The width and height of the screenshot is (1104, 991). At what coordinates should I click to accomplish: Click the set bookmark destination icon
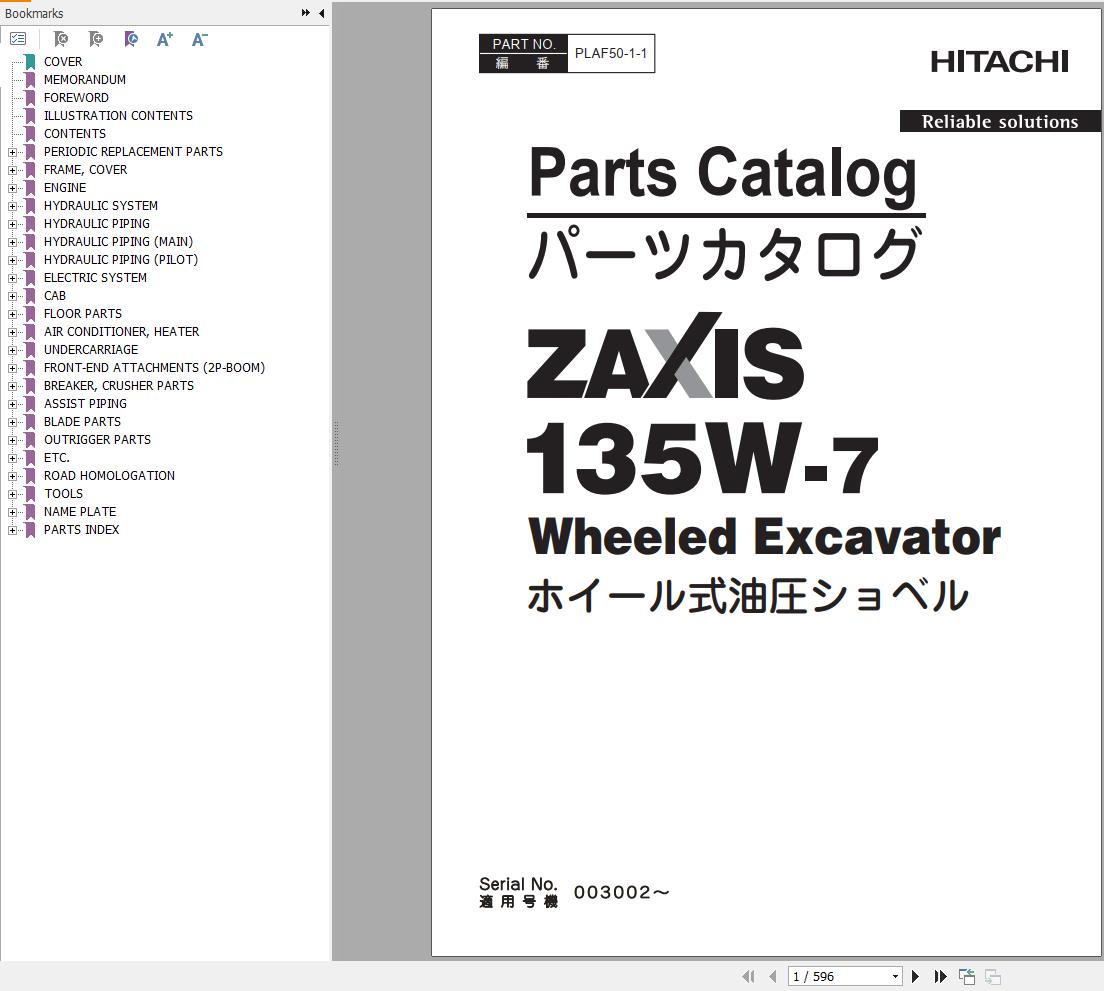[131, 39]
